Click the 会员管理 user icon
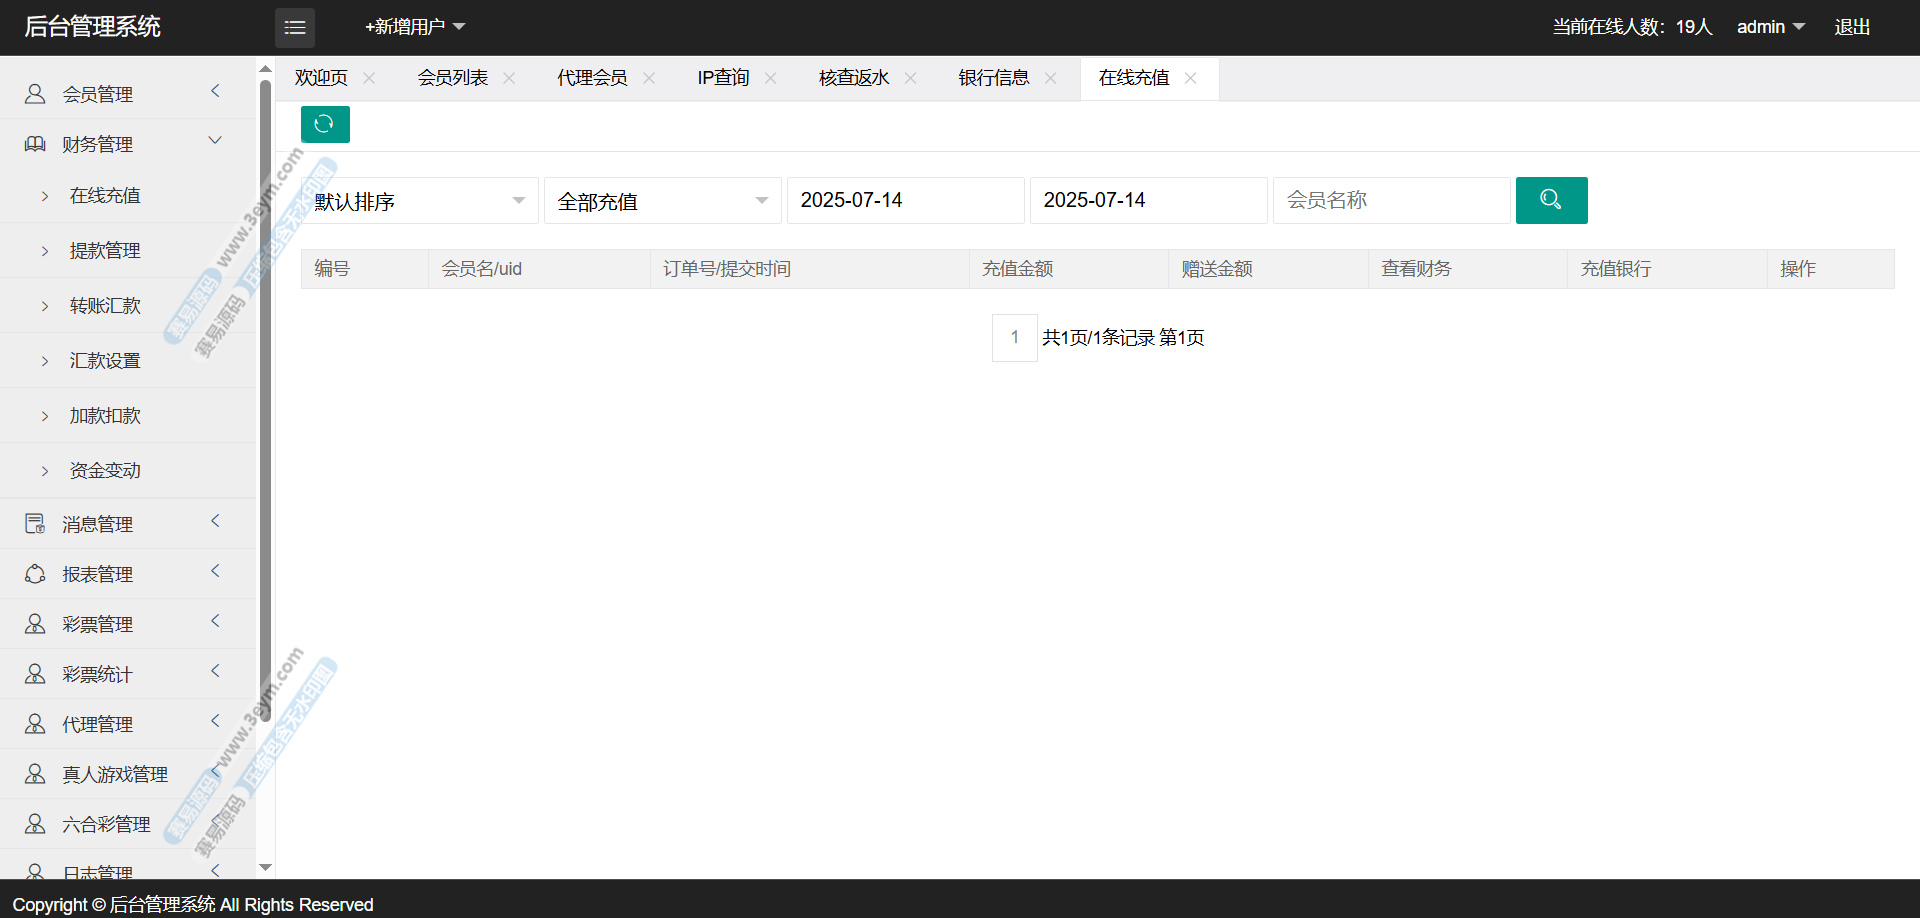Screen dimensions: 1920x918 (x=35, y=94)
